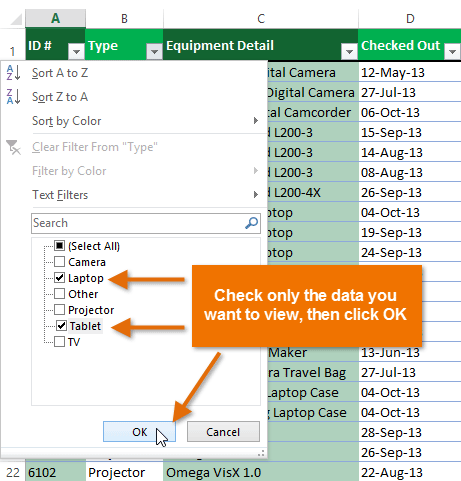Uncheck the Laptop checkbox
The width and height of the screenshot is (461, 481).
click(x=59, y=277)
